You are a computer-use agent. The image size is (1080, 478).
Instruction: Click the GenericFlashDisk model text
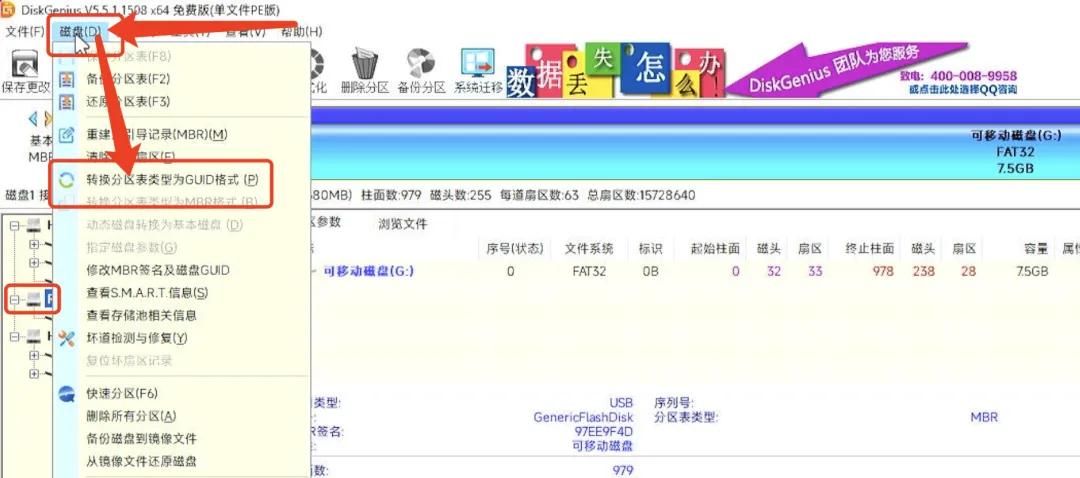pyautogui.click(x=583, y=417)
